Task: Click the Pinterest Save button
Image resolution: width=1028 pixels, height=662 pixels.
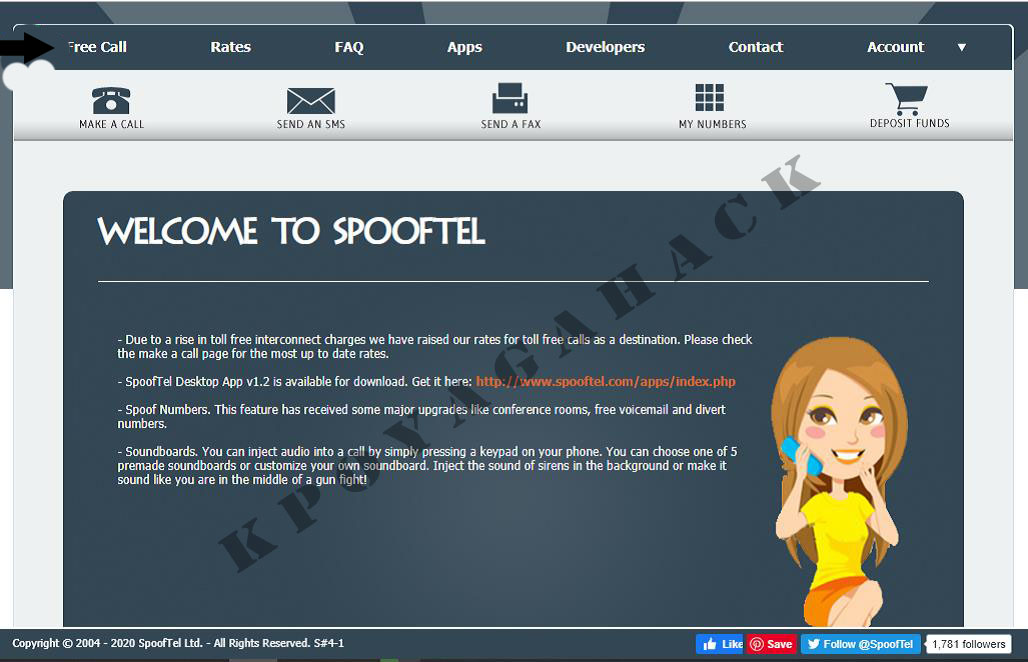Action: pos(772,644)
